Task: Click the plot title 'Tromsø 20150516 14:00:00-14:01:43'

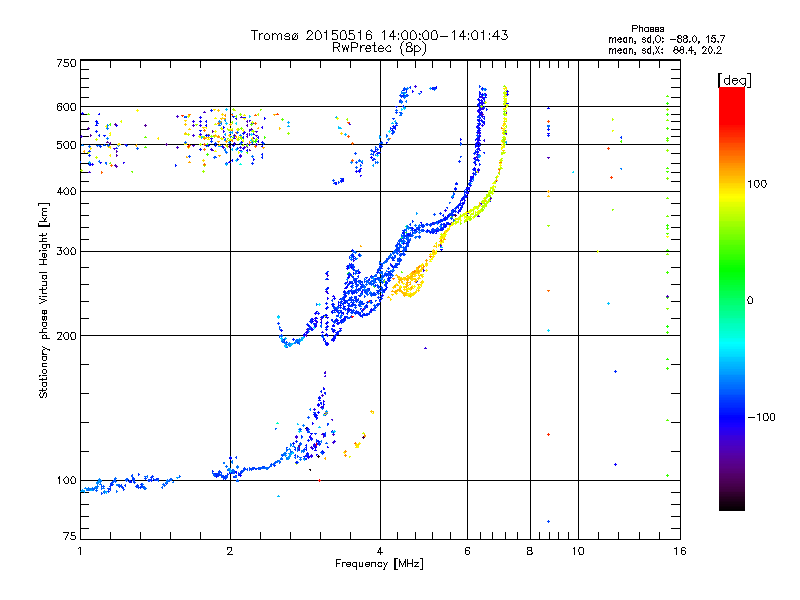Action: point(380,35)
